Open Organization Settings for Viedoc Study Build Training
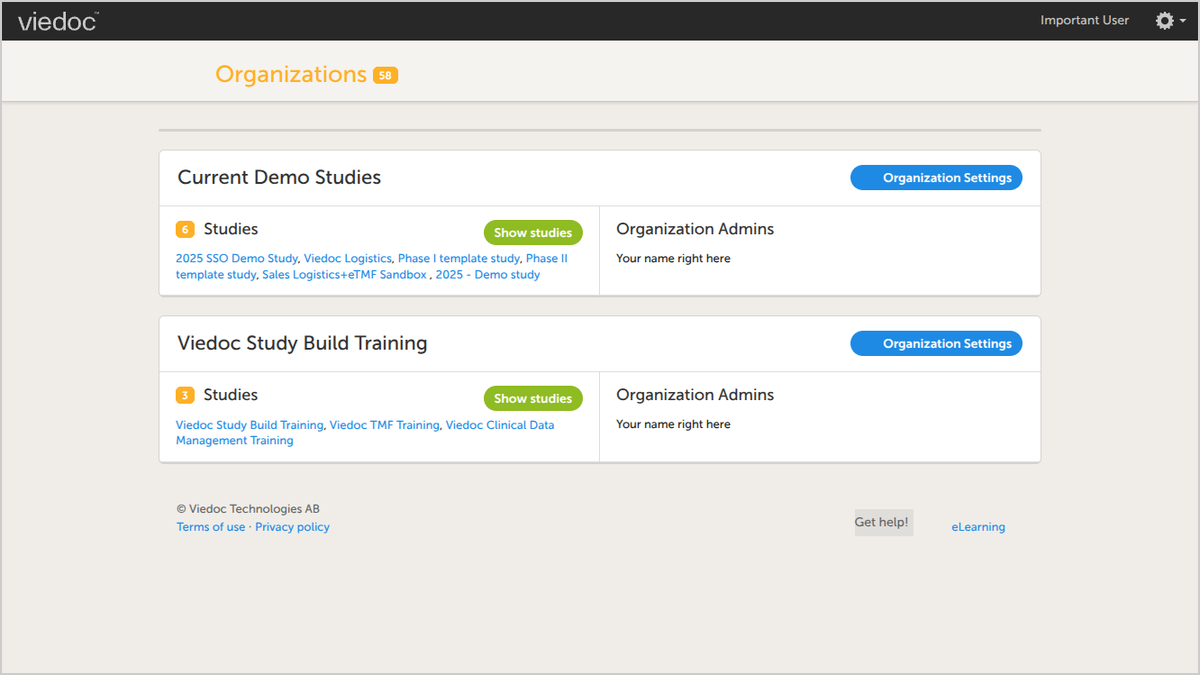 [x=936, y=344]
